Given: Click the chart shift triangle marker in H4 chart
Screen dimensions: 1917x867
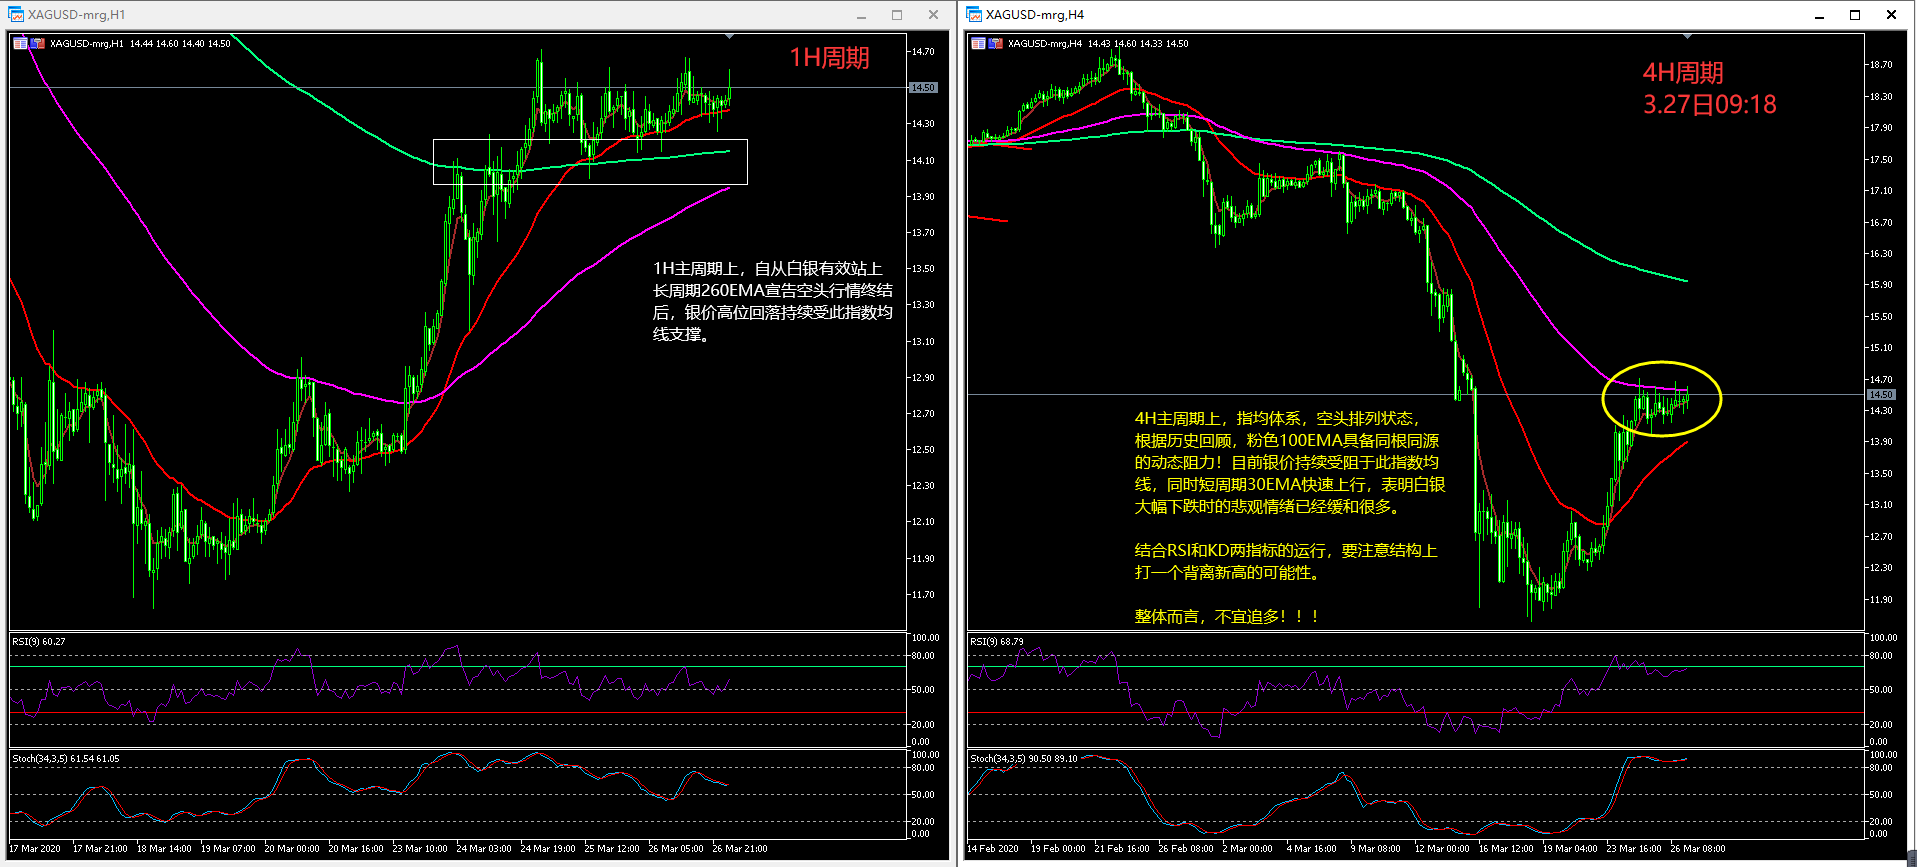Looking at the screenshot, I should click(1687, 36).
